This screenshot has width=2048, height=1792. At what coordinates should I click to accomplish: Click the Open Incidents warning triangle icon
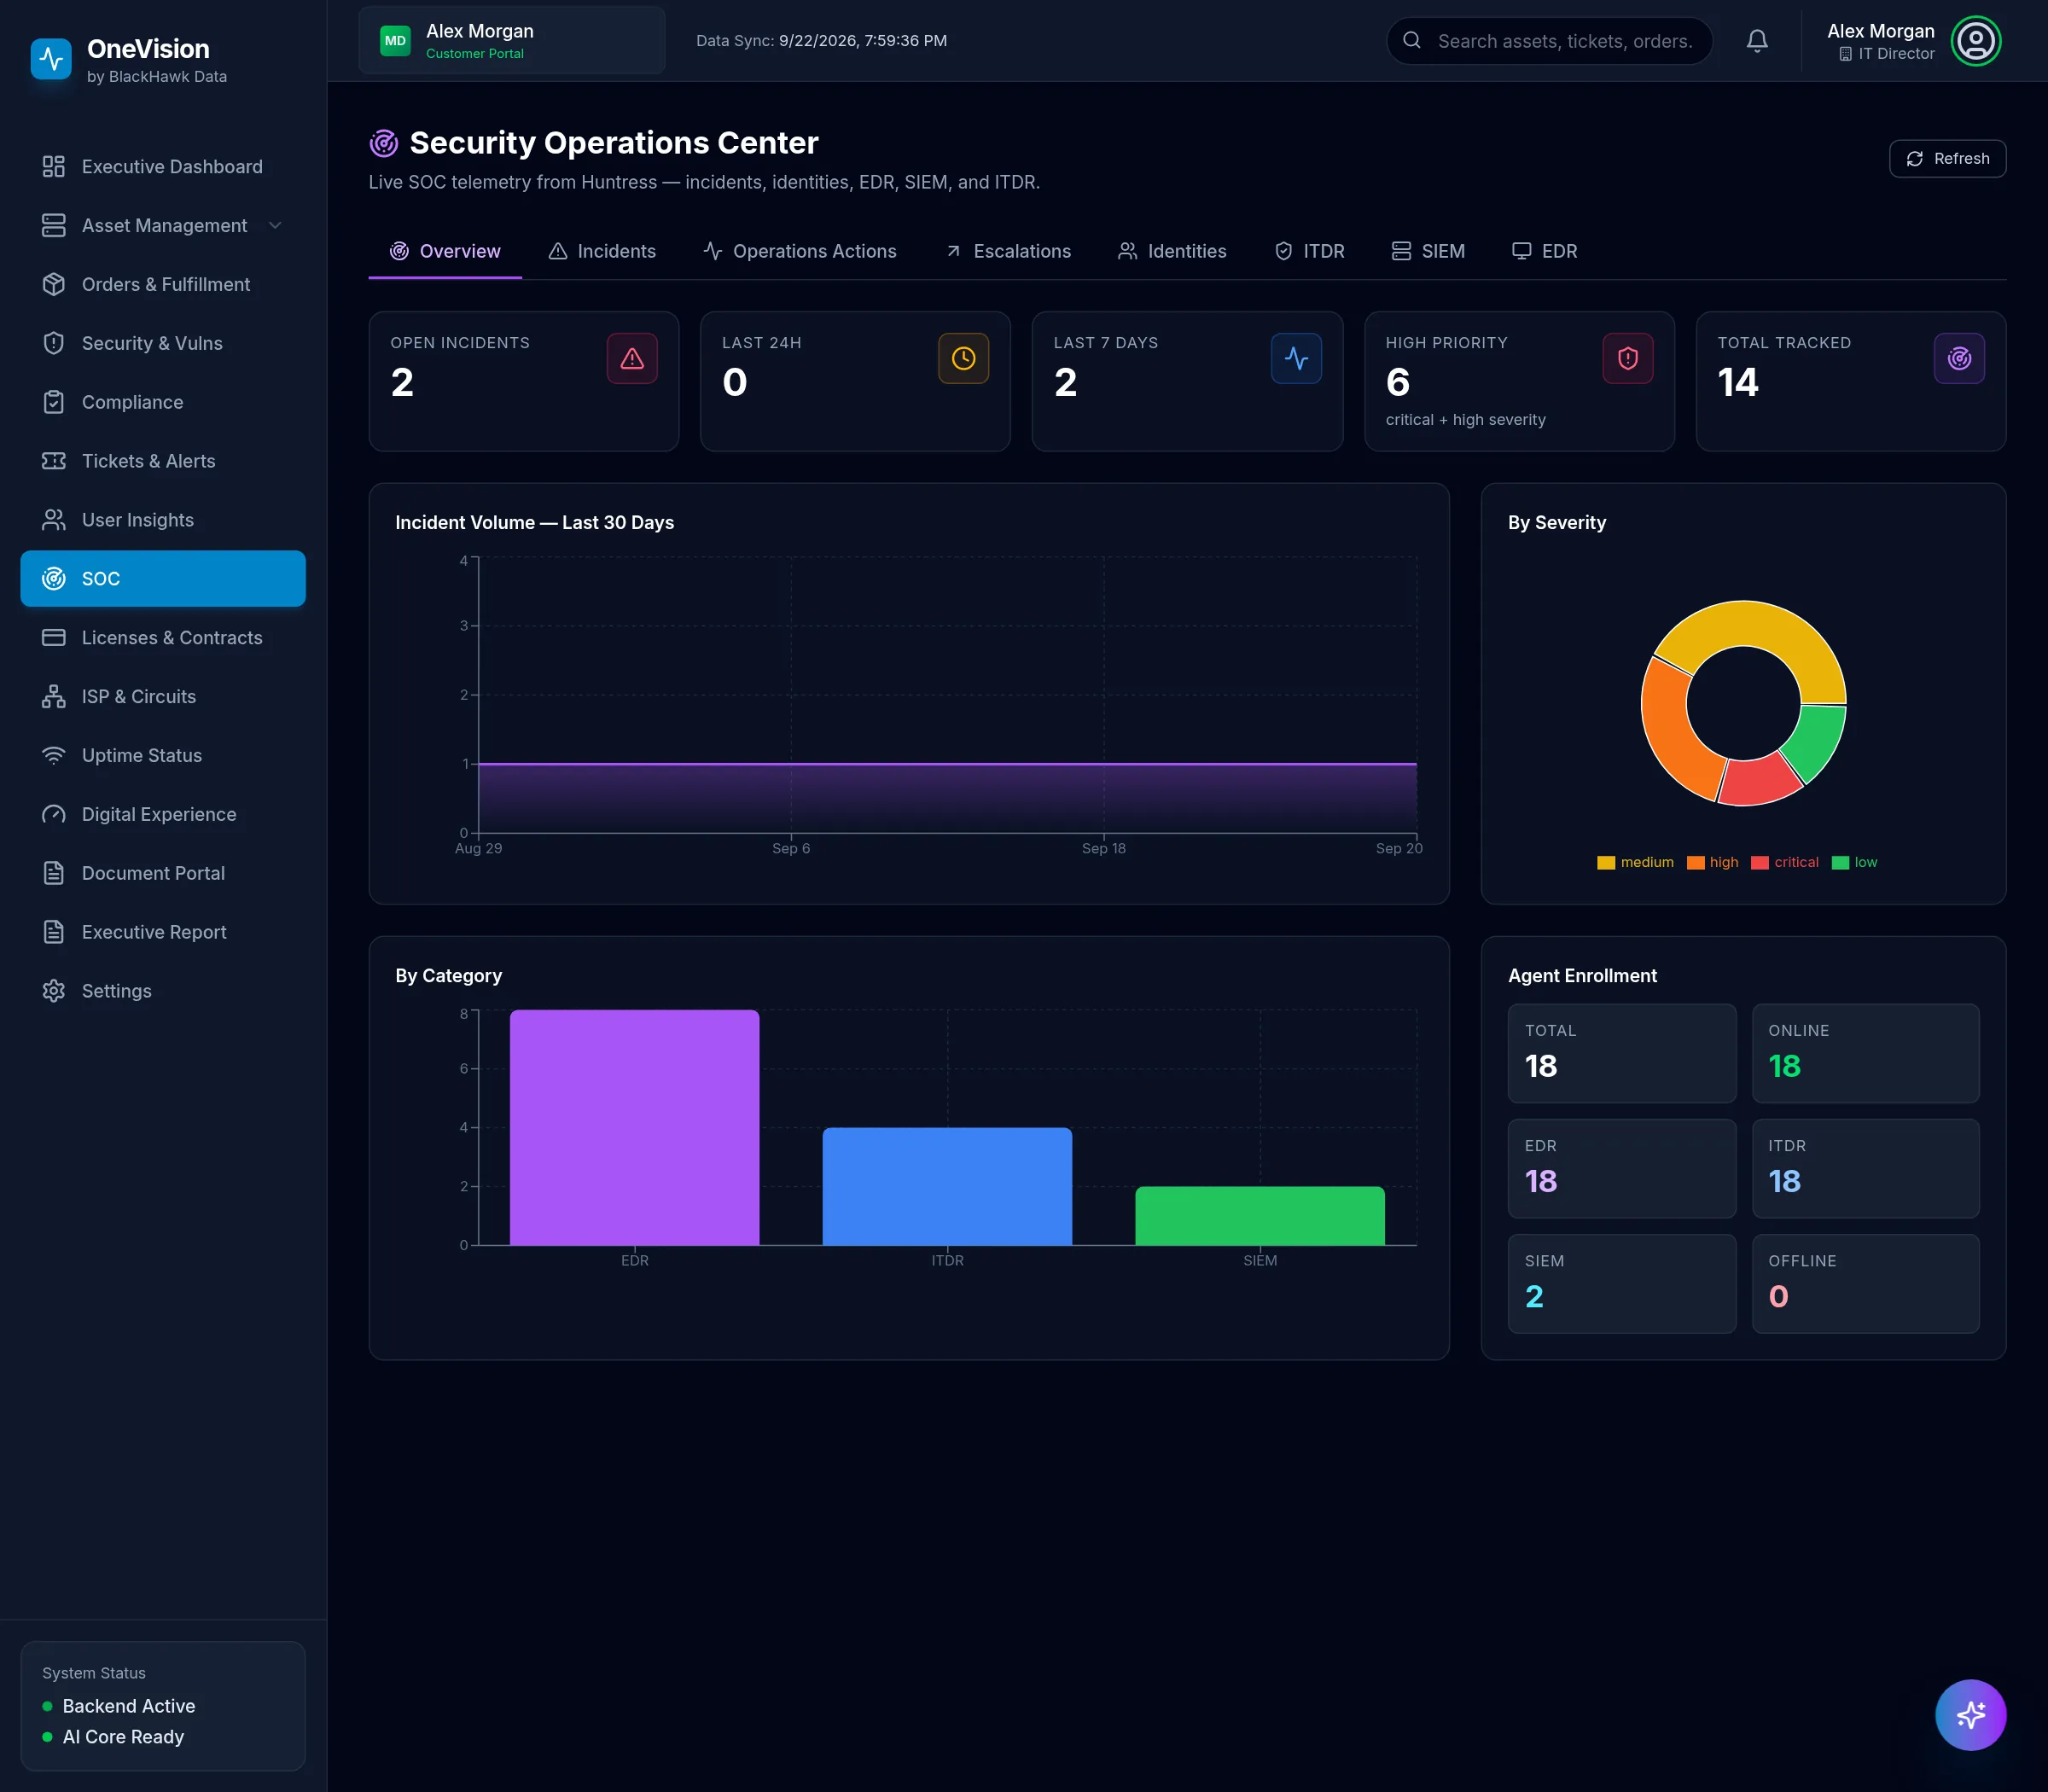(x=632, y=358)
